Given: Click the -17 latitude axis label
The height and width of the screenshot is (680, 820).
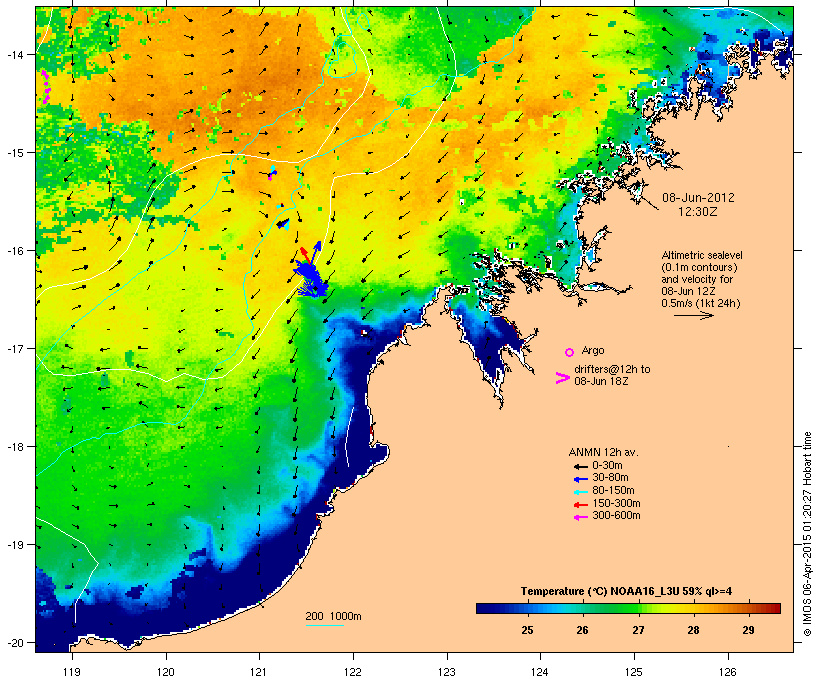Looking at the screenshot, I should (14, 348).
